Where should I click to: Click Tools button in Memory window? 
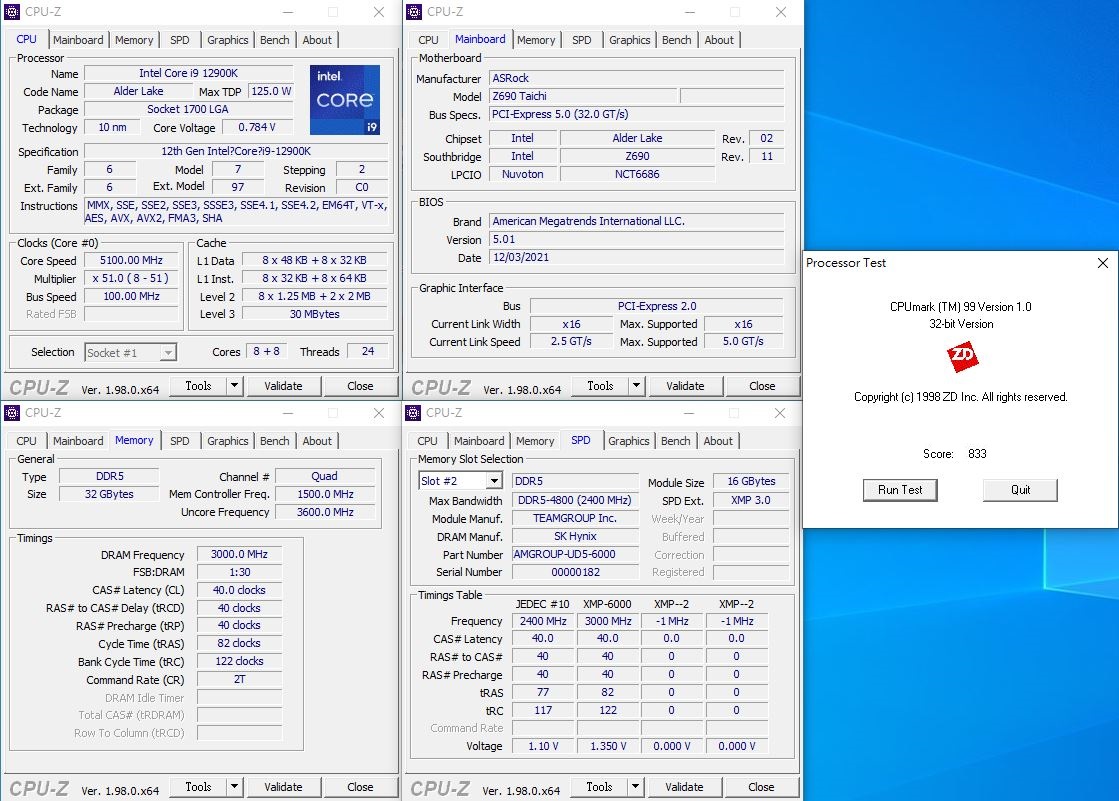tap(198, 787)
